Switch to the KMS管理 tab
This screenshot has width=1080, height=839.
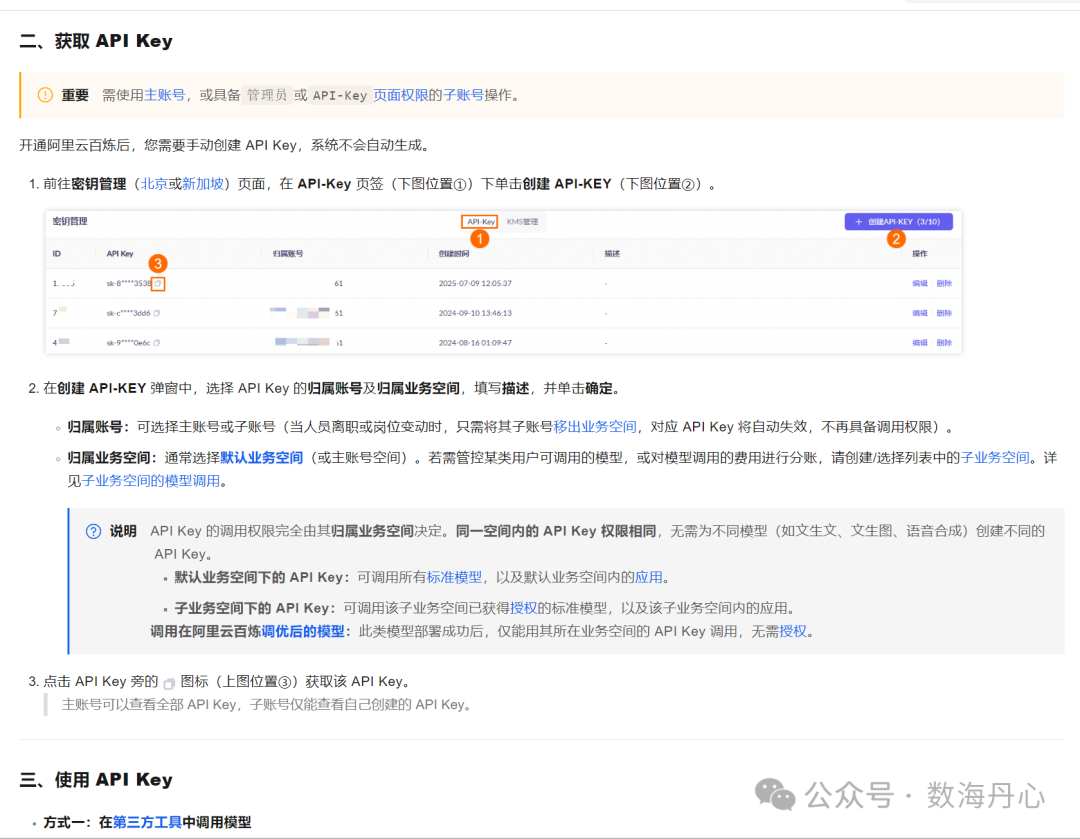[x=523, y=221]
